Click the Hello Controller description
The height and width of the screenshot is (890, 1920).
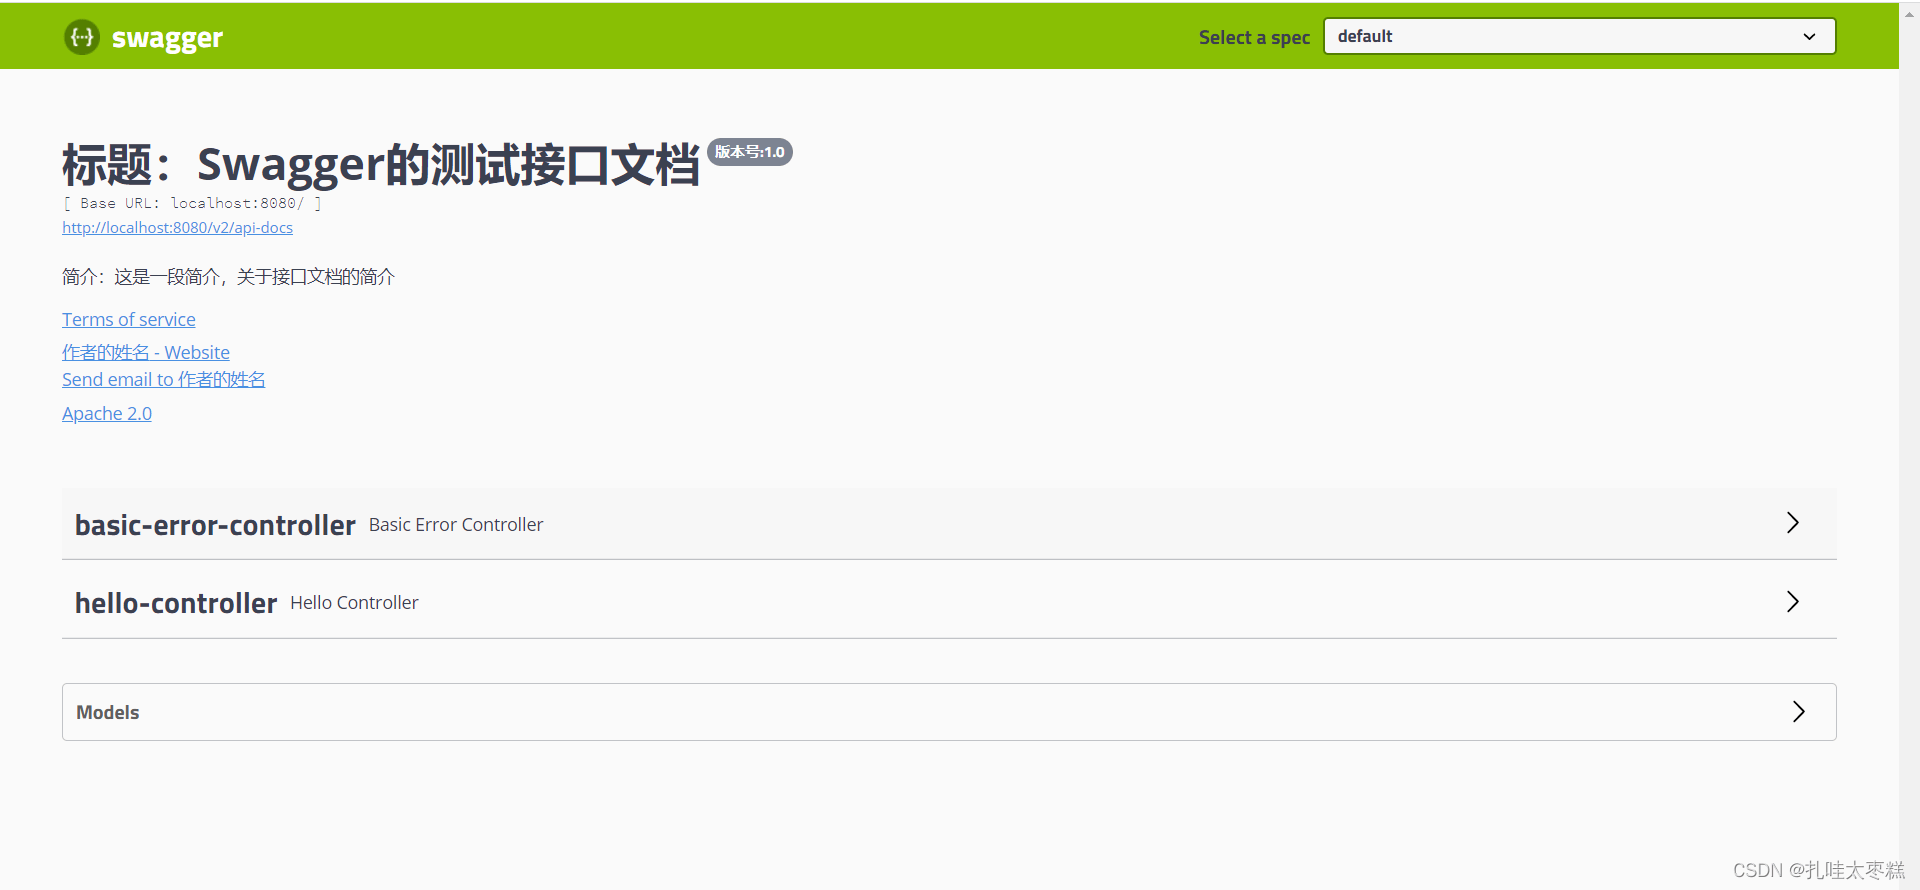(354, 603)
